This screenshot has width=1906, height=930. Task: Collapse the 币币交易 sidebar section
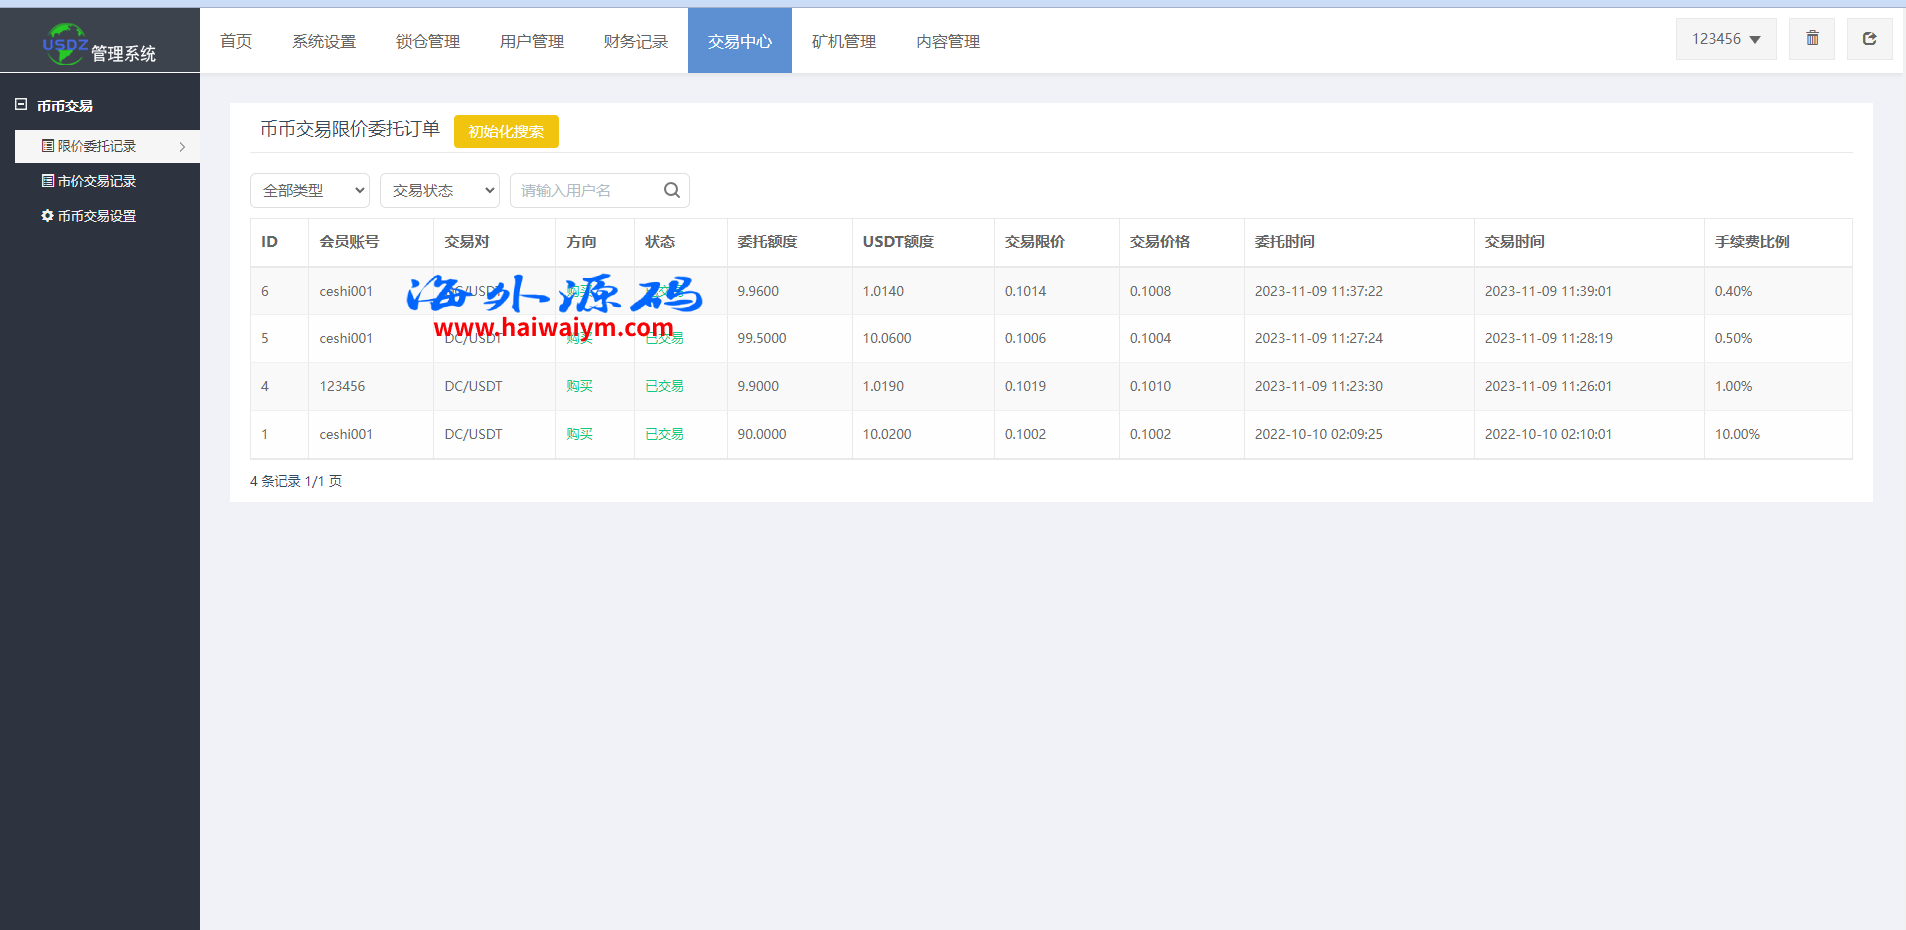tap(21, 105)
